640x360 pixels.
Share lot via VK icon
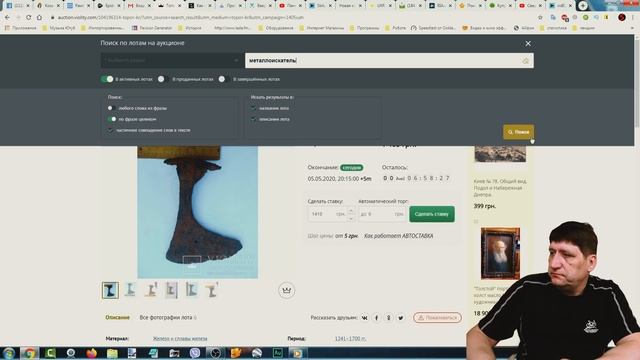(364, 318)
